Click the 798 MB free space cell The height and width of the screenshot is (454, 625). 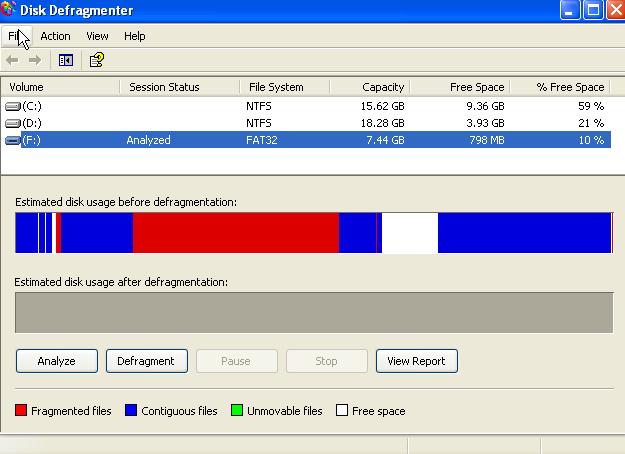tap(487, 140)
